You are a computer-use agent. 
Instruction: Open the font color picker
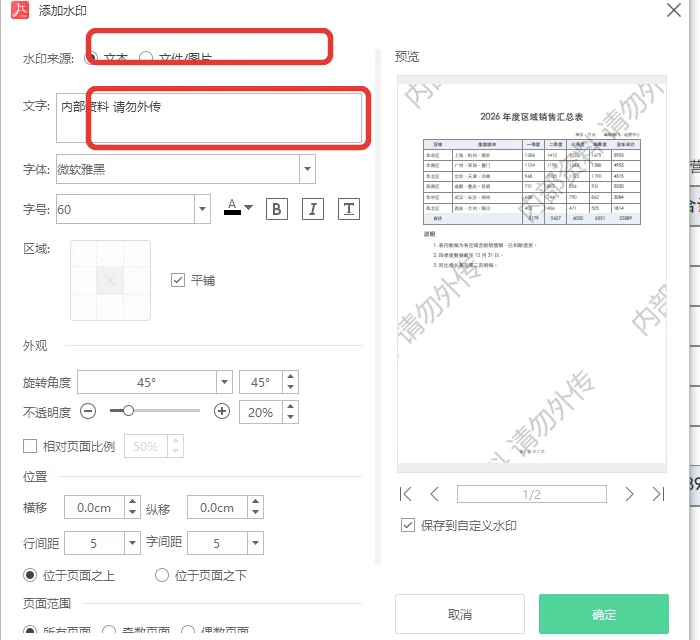pyautogui.click(x=238, y=208)
